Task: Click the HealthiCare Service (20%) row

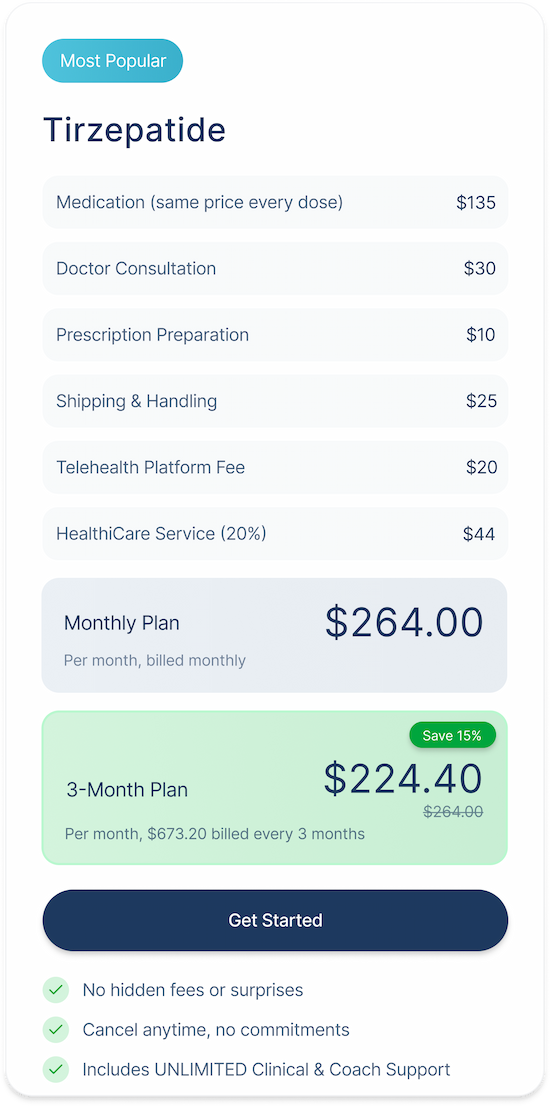Action: tap(275, 533)
